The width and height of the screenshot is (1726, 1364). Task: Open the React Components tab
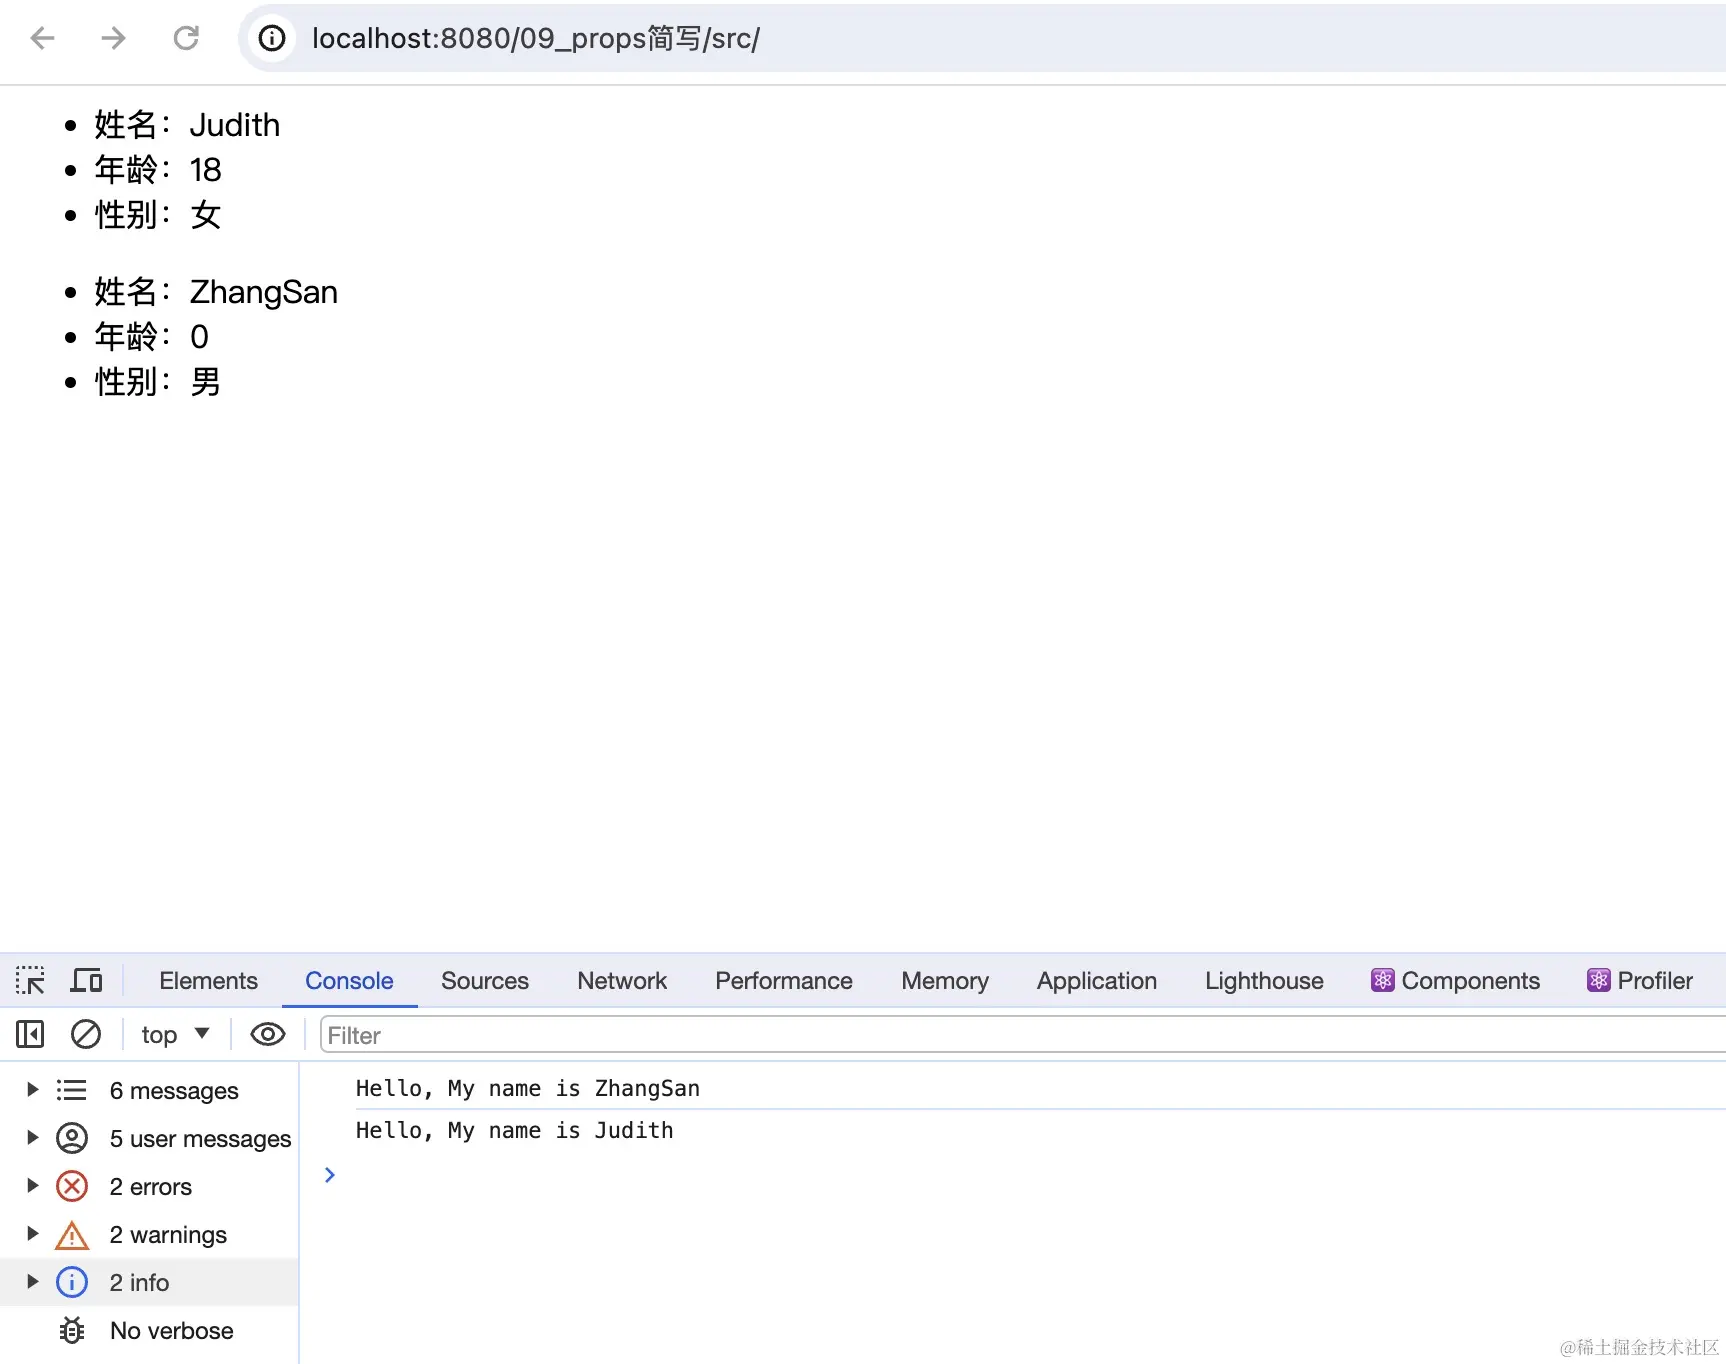(x=1455, y=980)
